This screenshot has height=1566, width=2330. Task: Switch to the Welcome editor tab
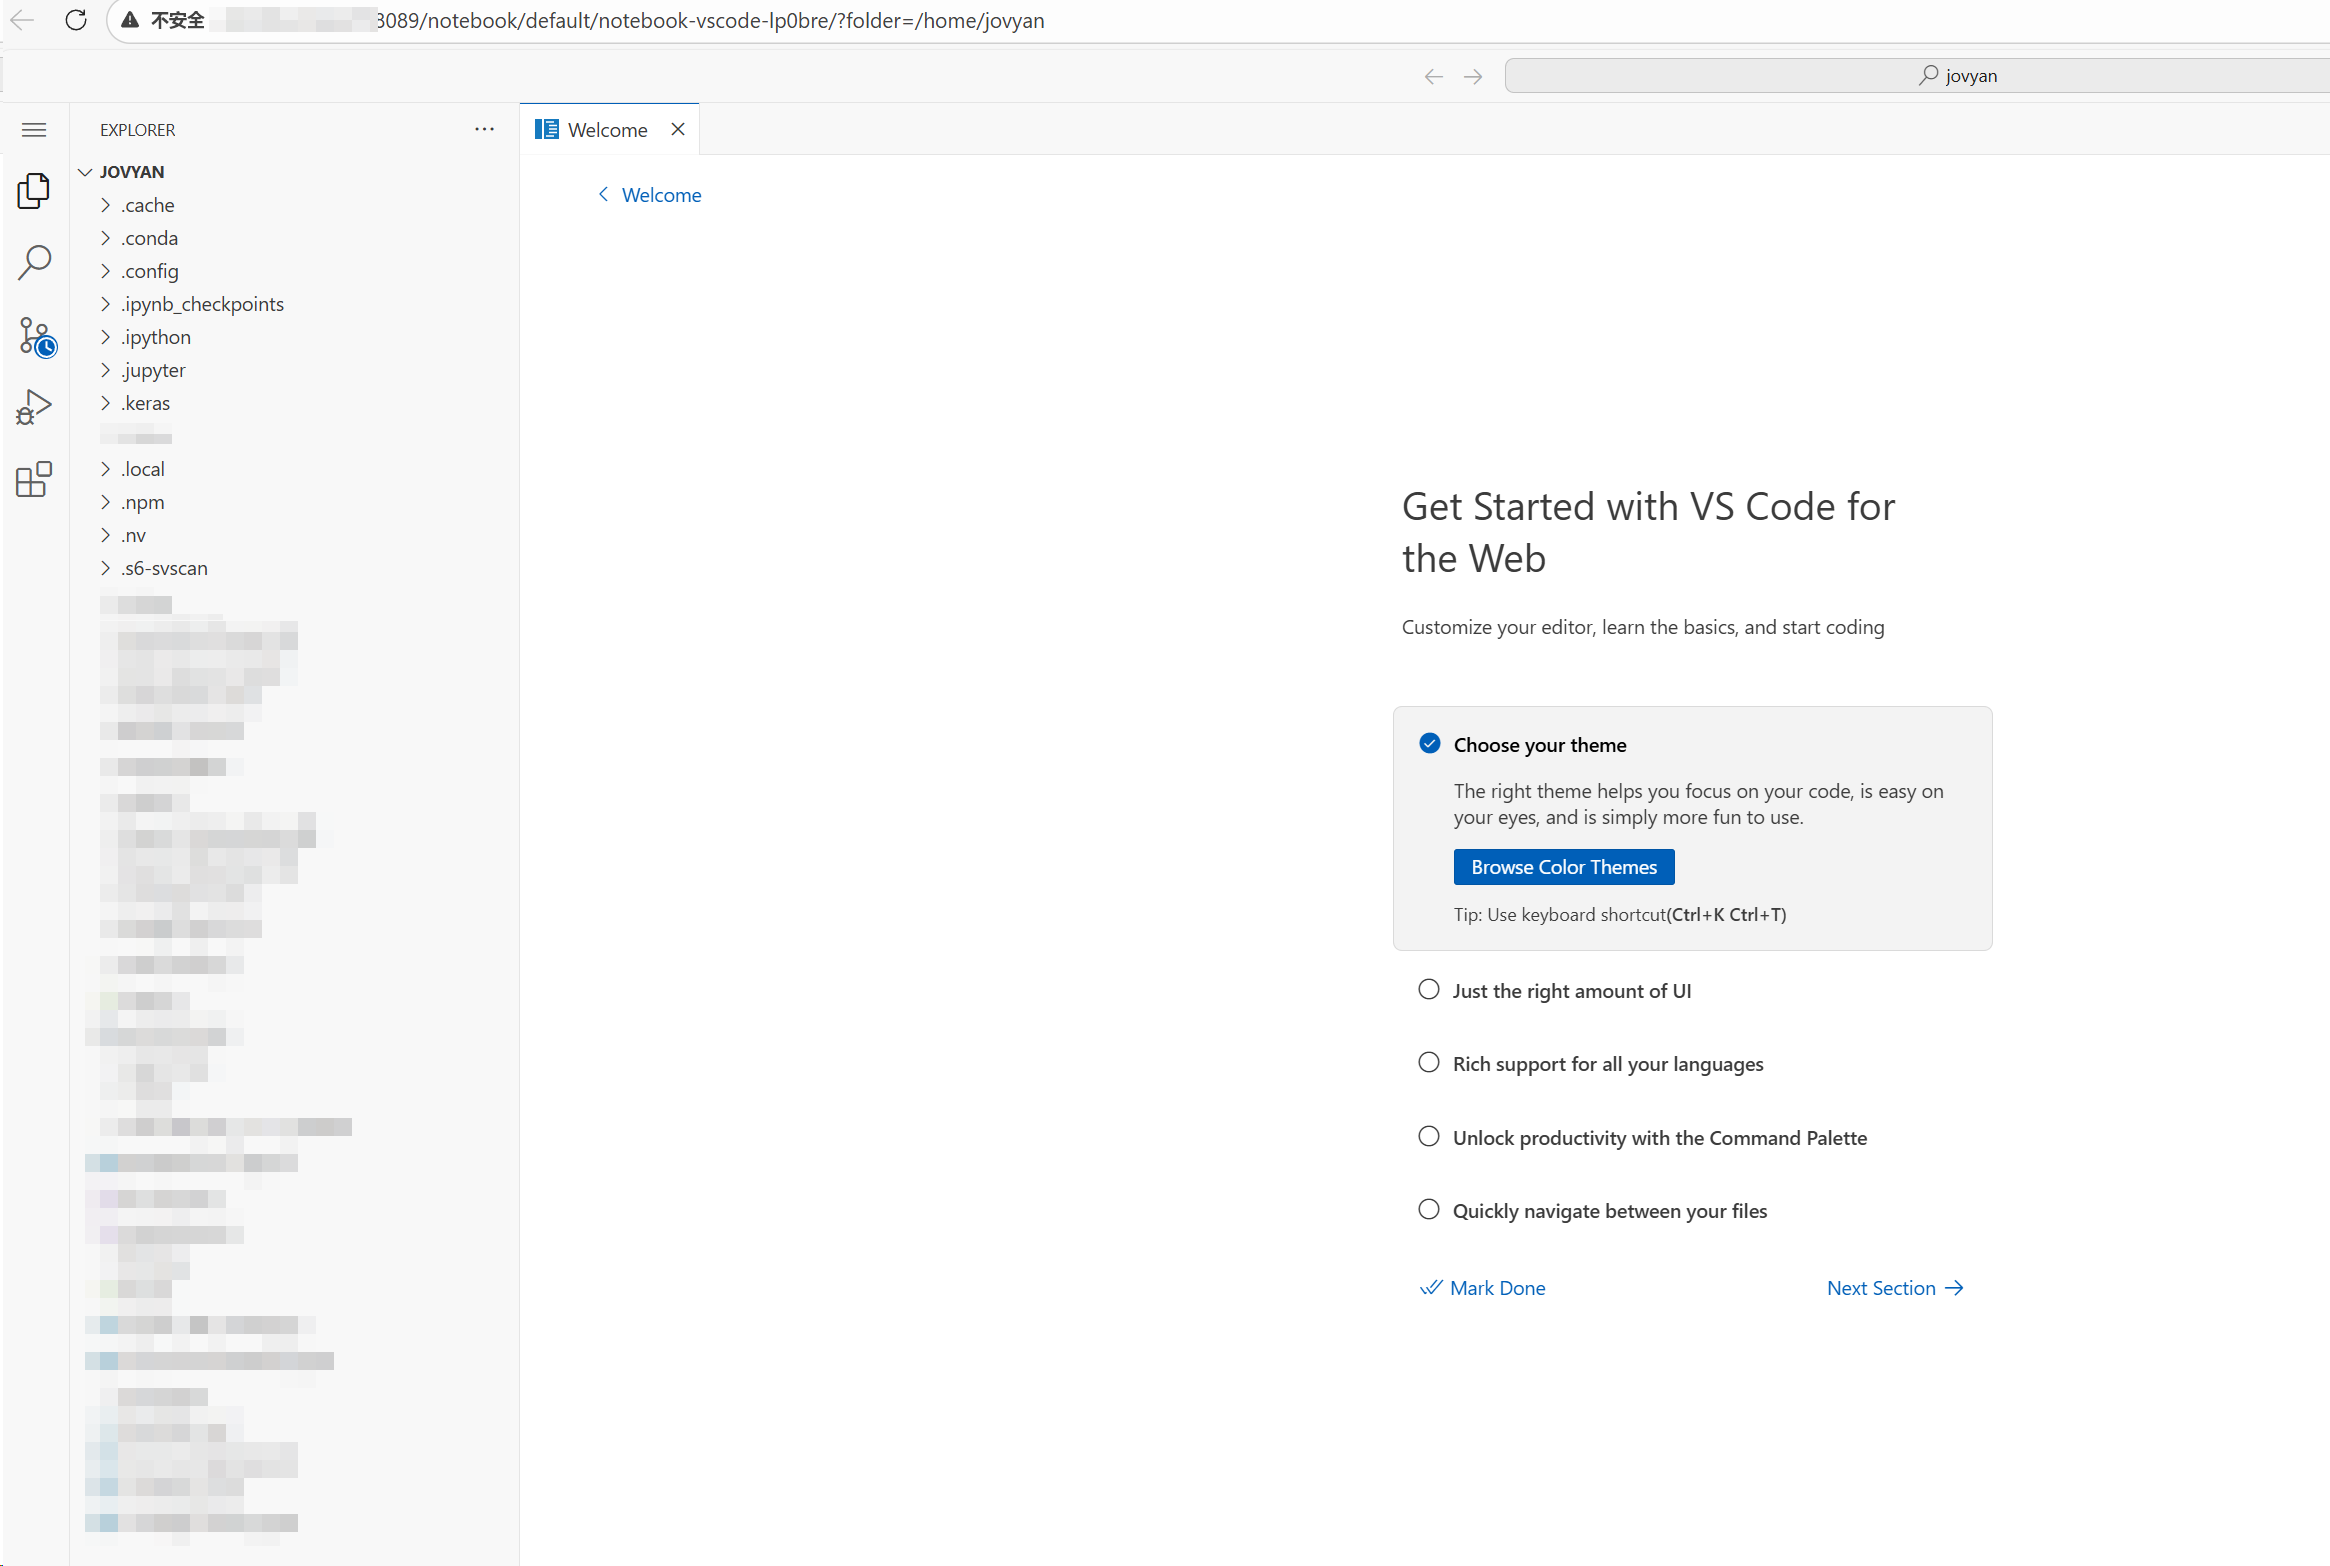click(606, 130)
